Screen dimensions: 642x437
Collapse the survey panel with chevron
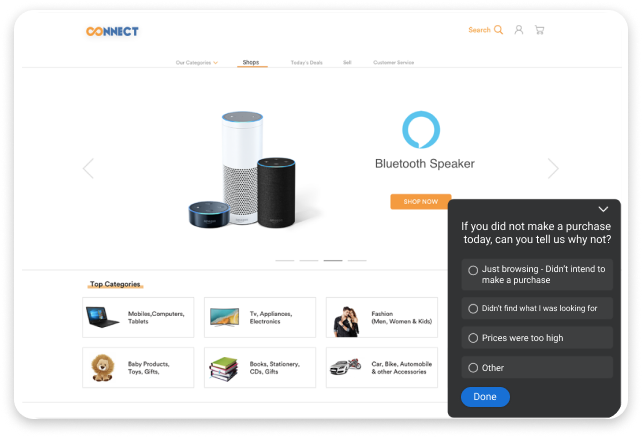(603, 209)
